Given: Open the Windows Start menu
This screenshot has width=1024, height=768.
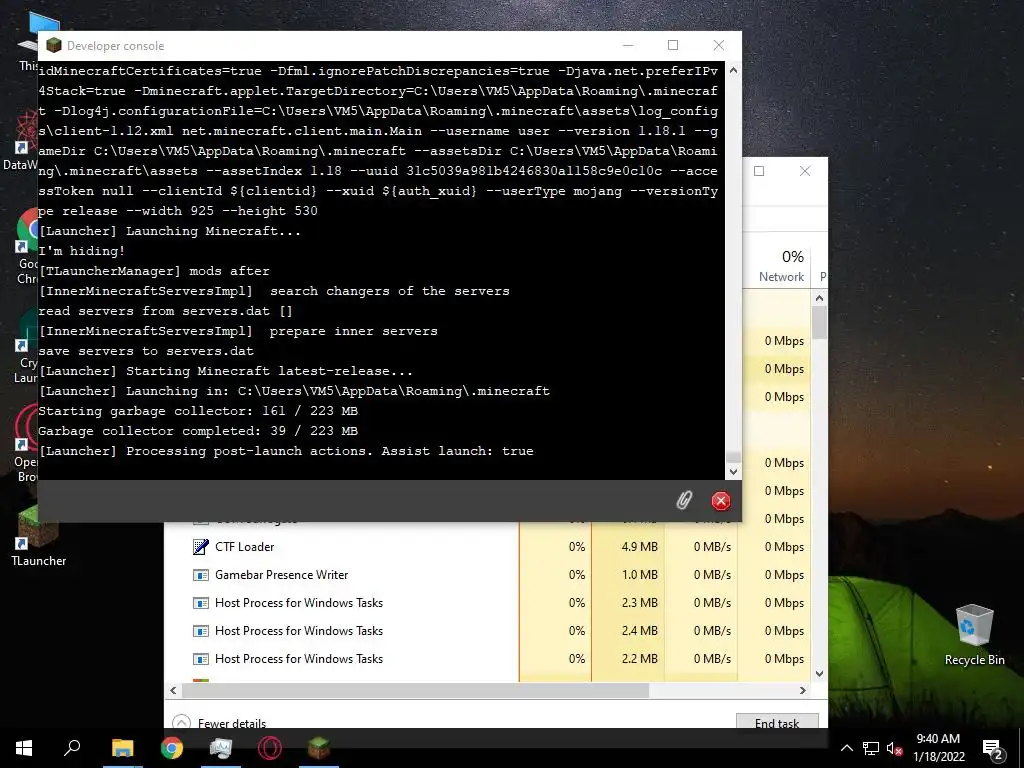Looking at the screenshot, I should pos(24,748).
